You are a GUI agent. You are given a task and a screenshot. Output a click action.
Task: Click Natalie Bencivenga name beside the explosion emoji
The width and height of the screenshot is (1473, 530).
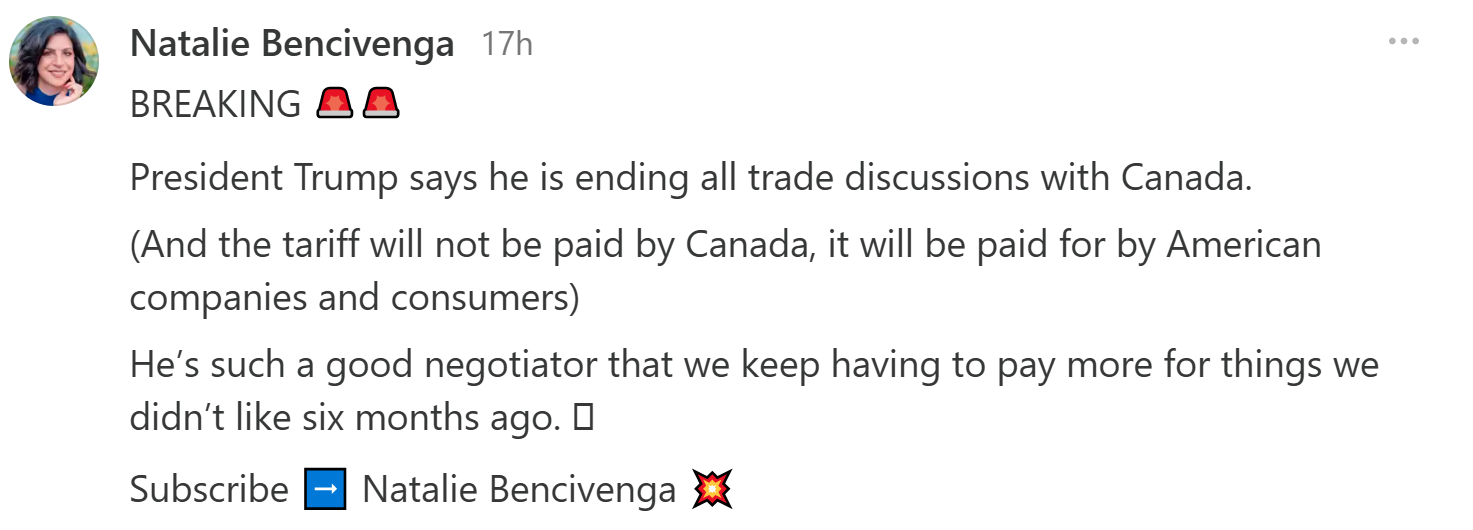point(519,490)
